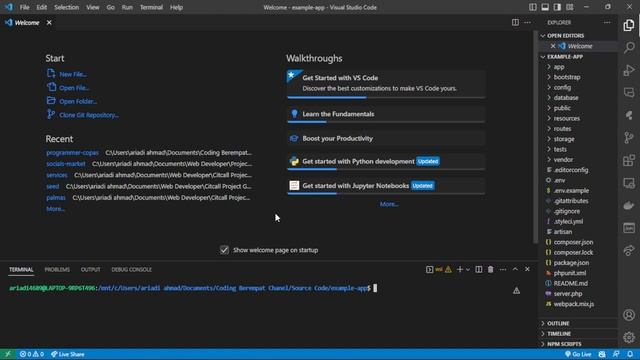The height and width of the screenshot is (360, 640).
Task: Open the Accounts icon in activity bar
Action: click(629, 315)
